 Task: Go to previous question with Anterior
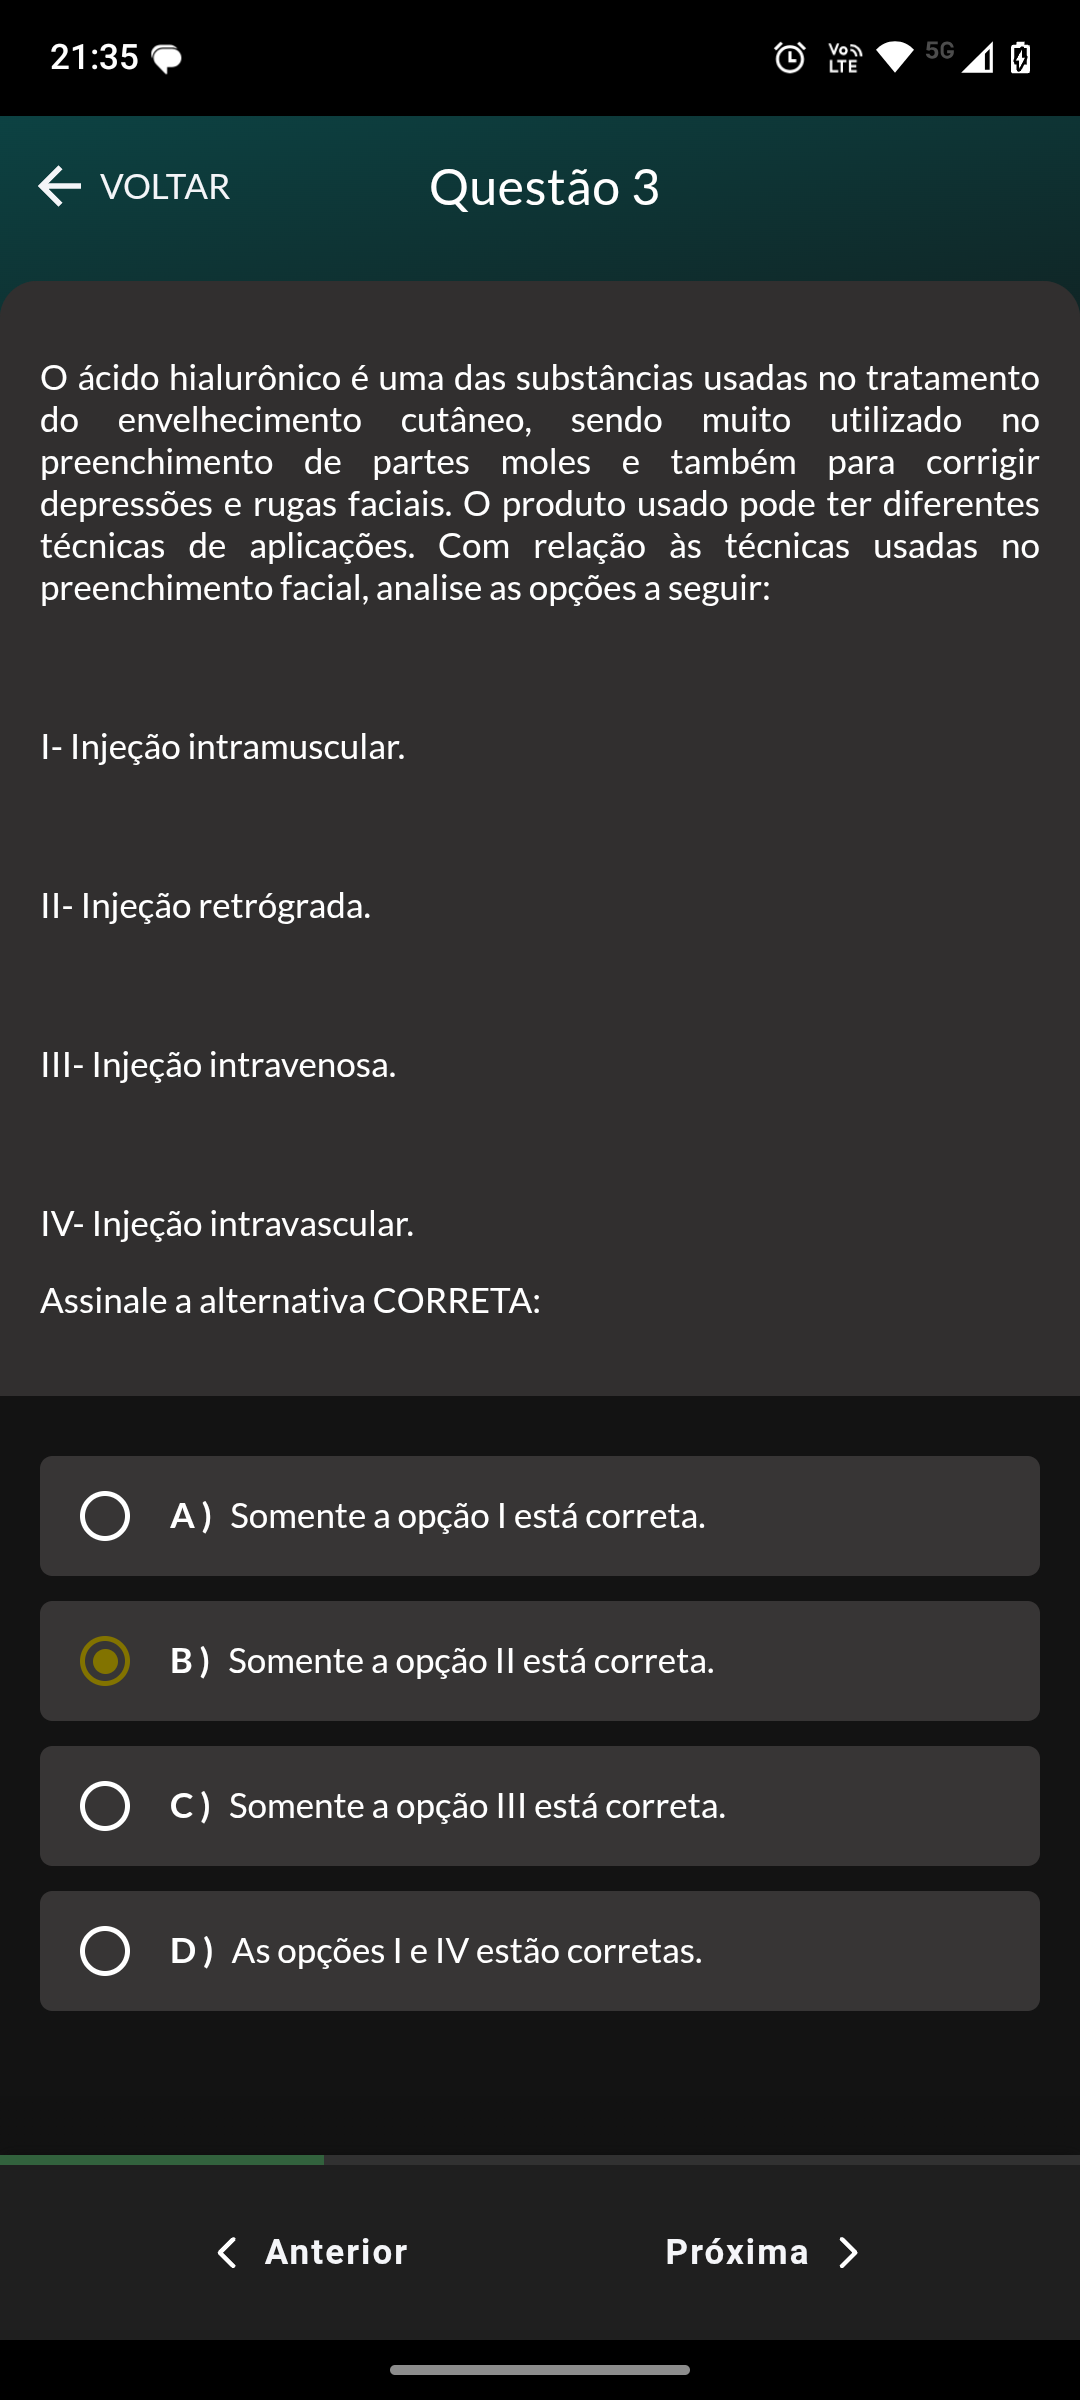[312, 2252]
